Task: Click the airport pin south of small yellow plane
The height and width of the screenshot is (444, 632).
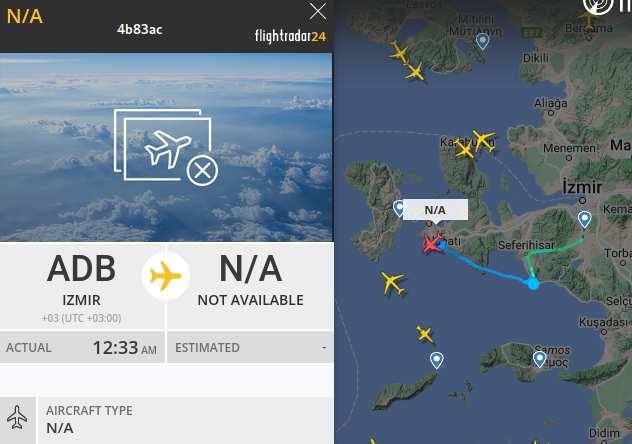Action: [437, 360]
